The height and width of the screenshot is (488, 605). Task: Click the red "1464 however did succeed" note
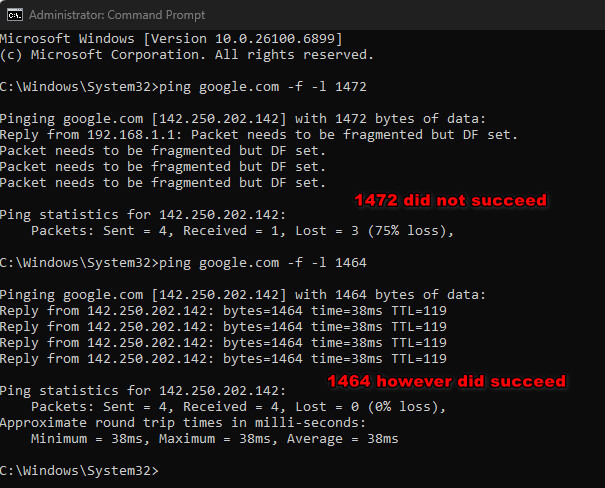tap(446, 381)
